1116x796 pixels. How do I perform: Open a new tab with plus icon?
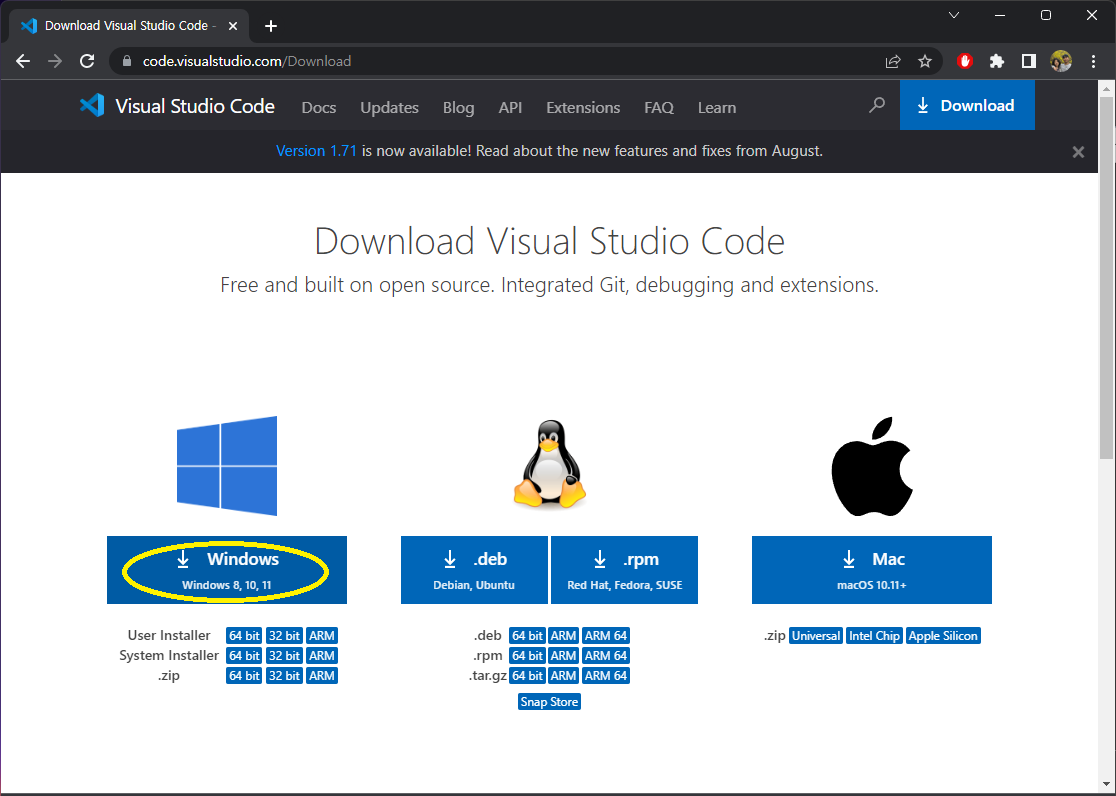270,26
